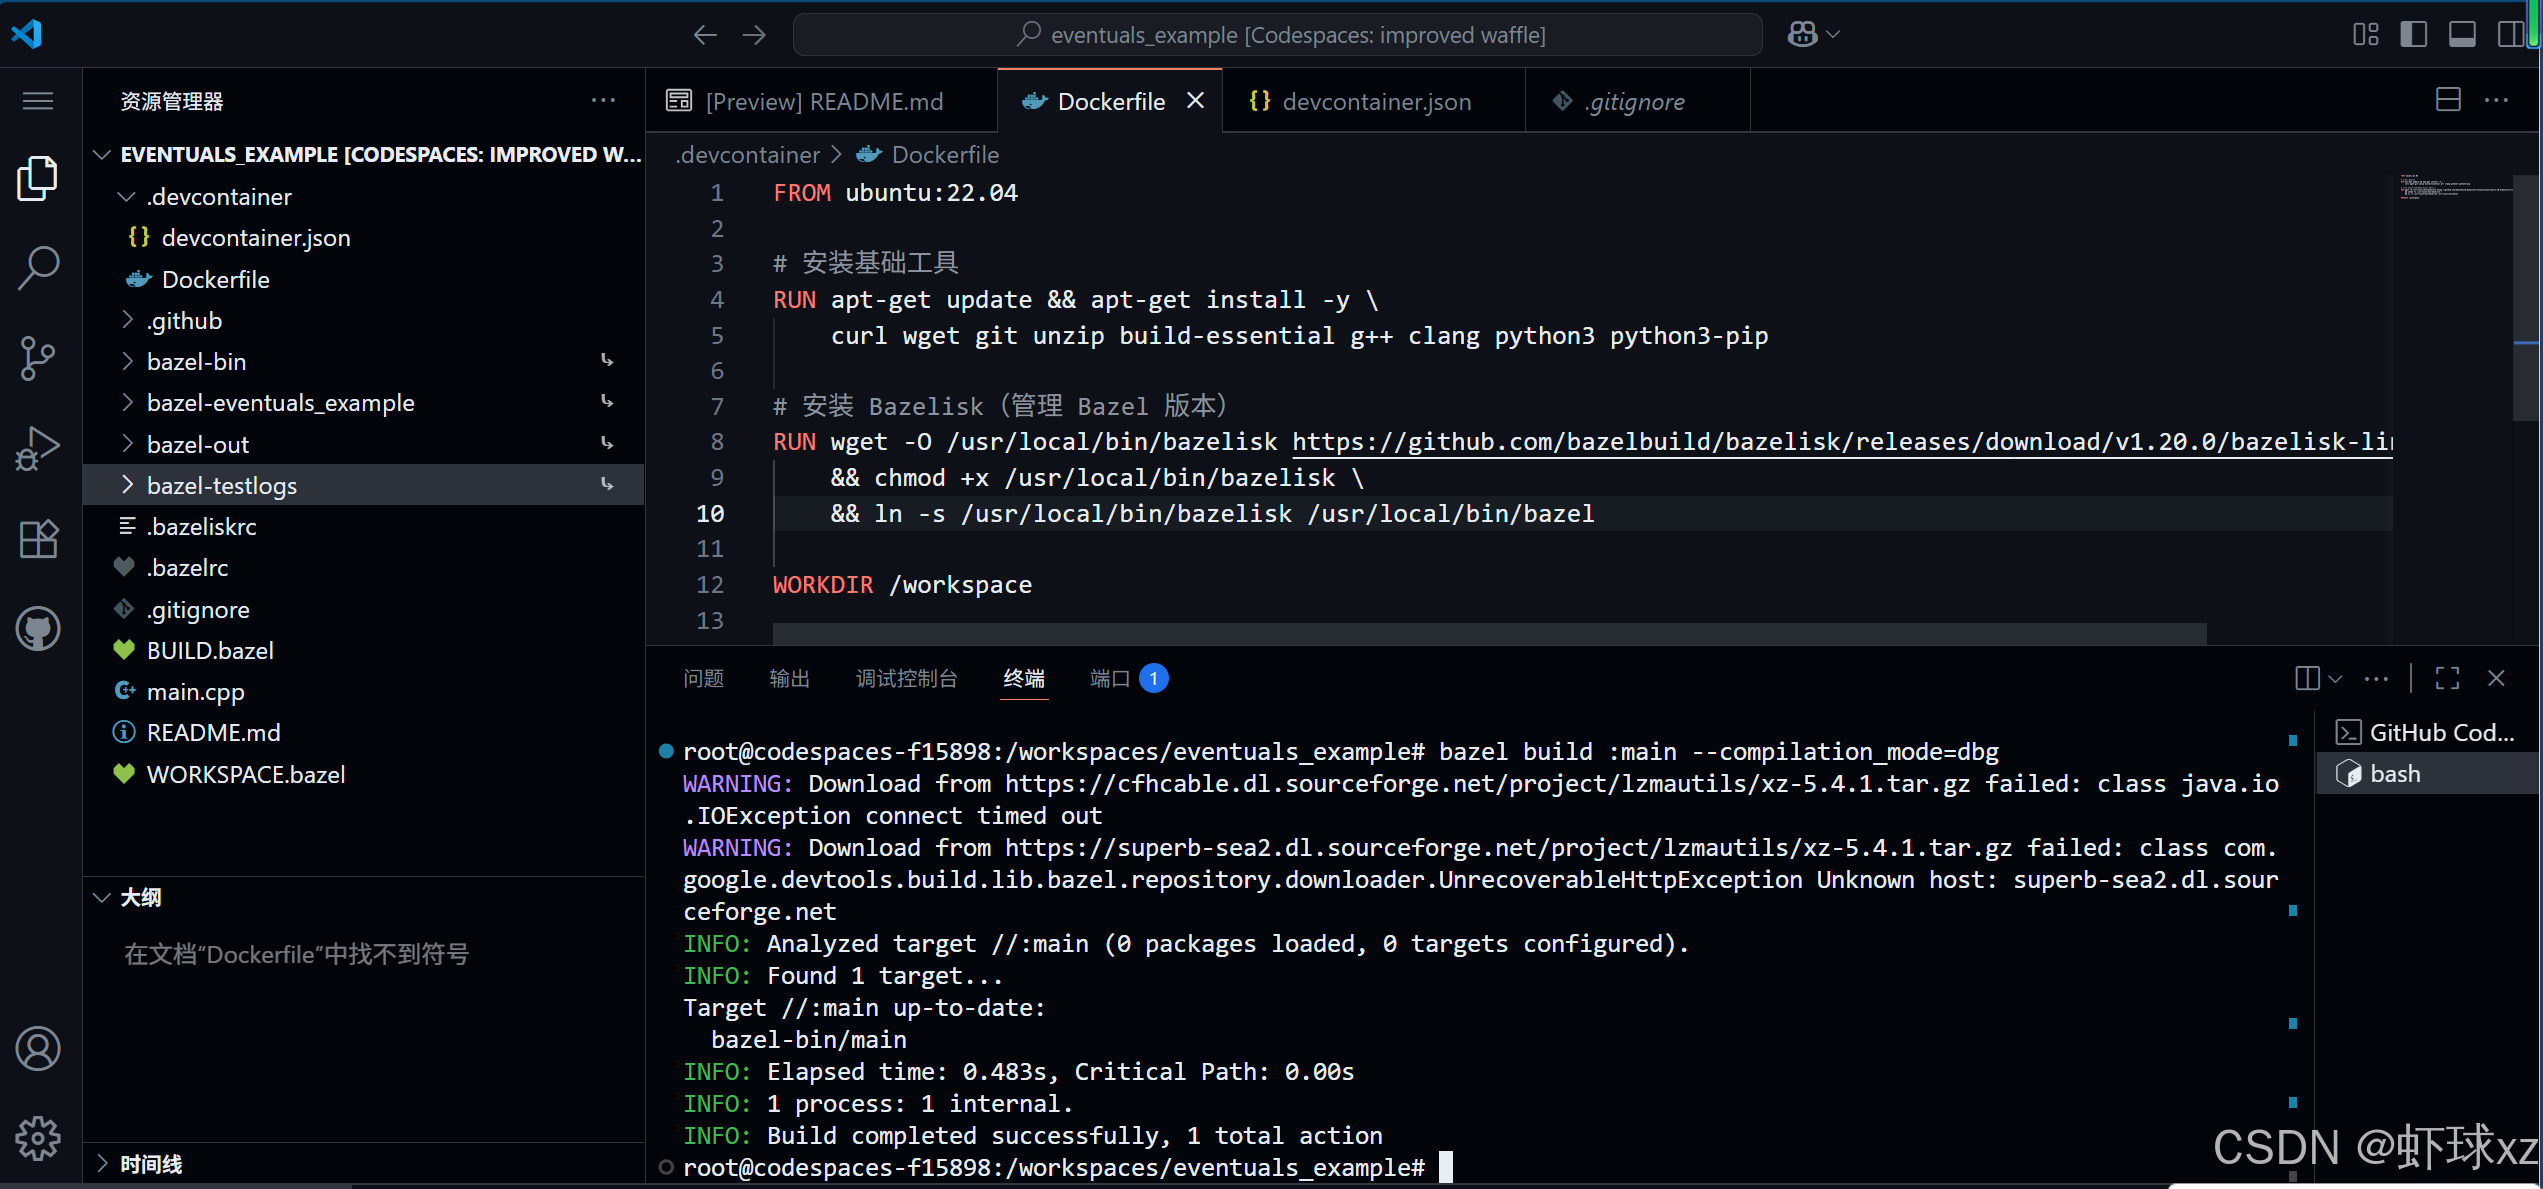
Task: Split the terminal panel
Action: [x=2308, y=679]
